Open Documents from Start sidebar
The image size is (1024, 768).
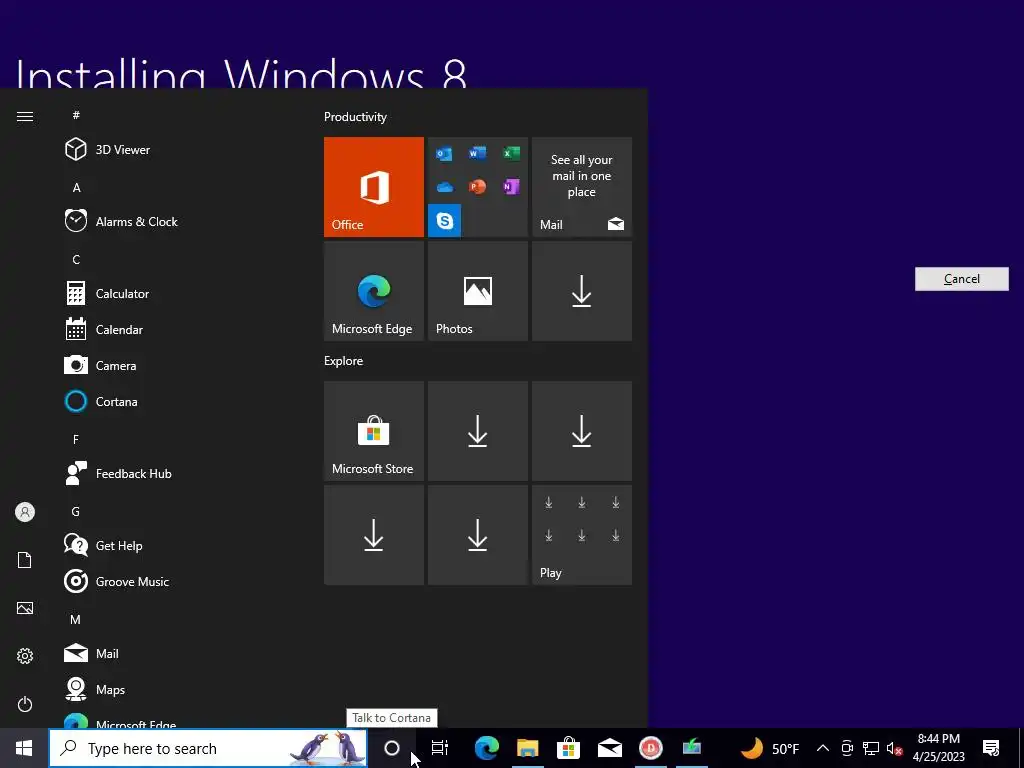[25, 560]
